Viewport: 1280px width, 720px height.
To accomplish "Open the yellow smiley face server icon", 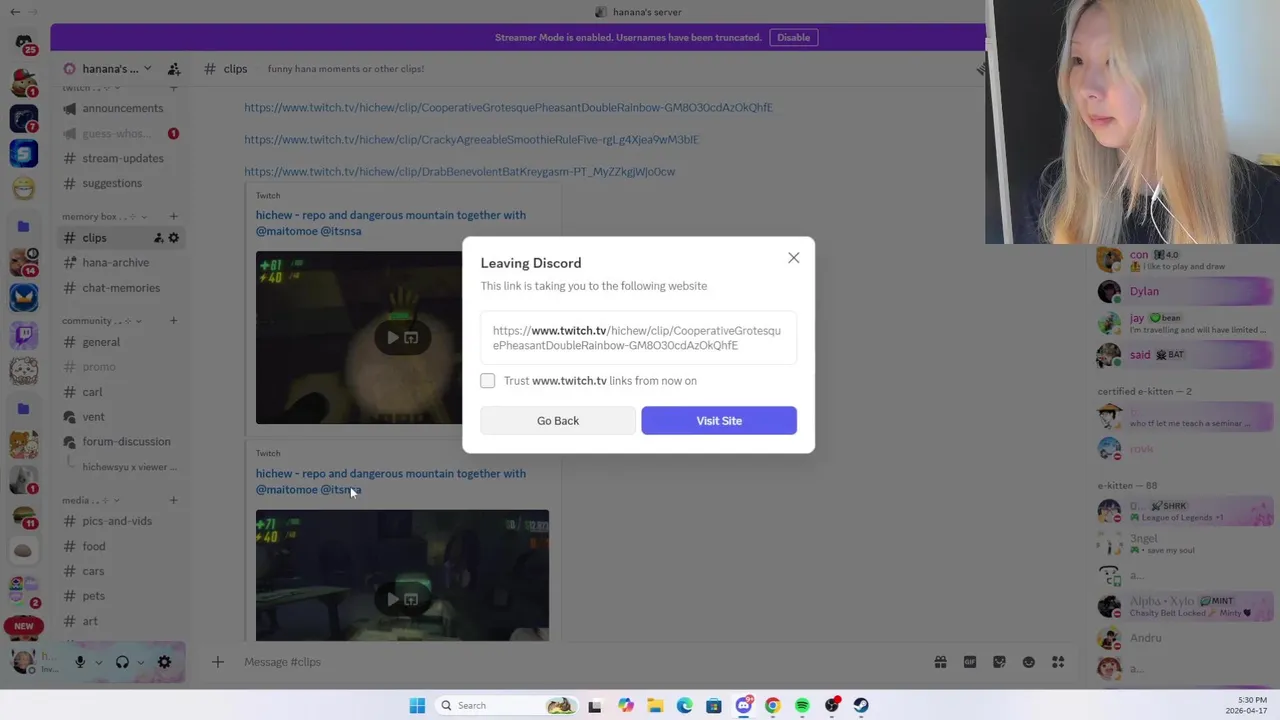I will (x=24, y=188).
